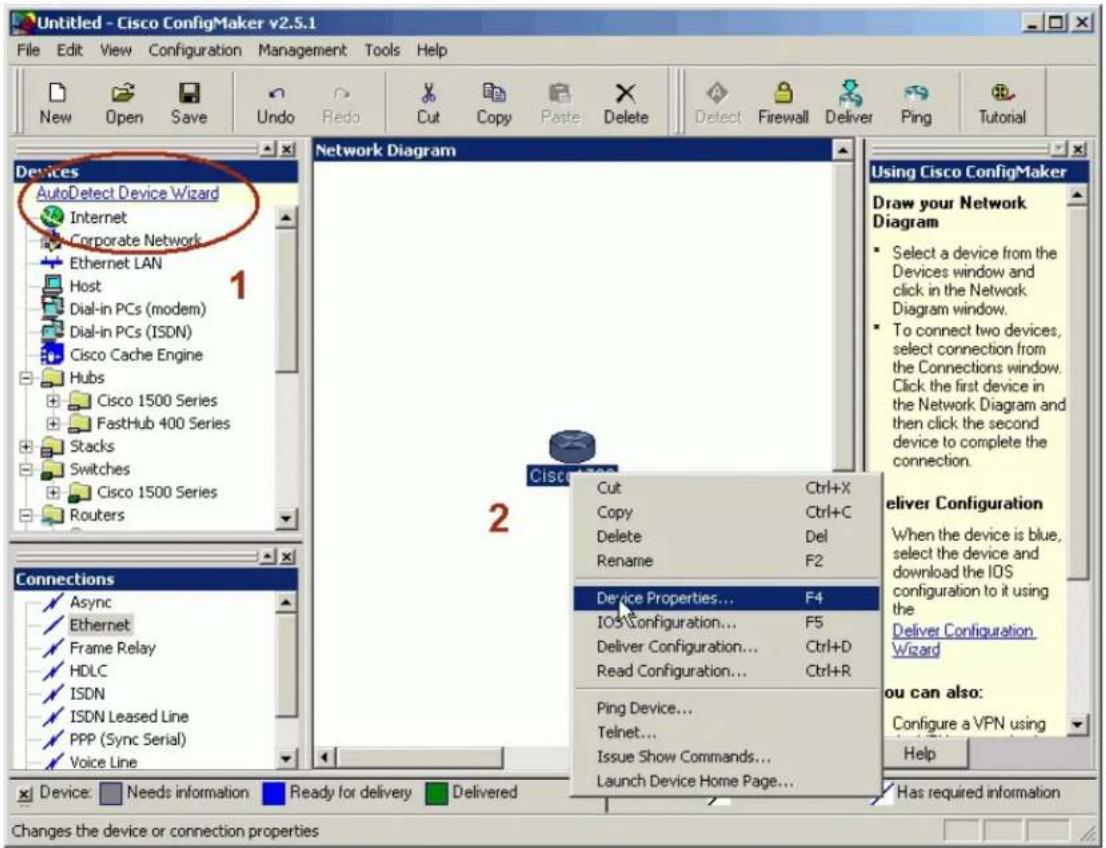The image size is (1106, 848).
Task: Choose Rename in context menu
Action: tap(726, 560)
